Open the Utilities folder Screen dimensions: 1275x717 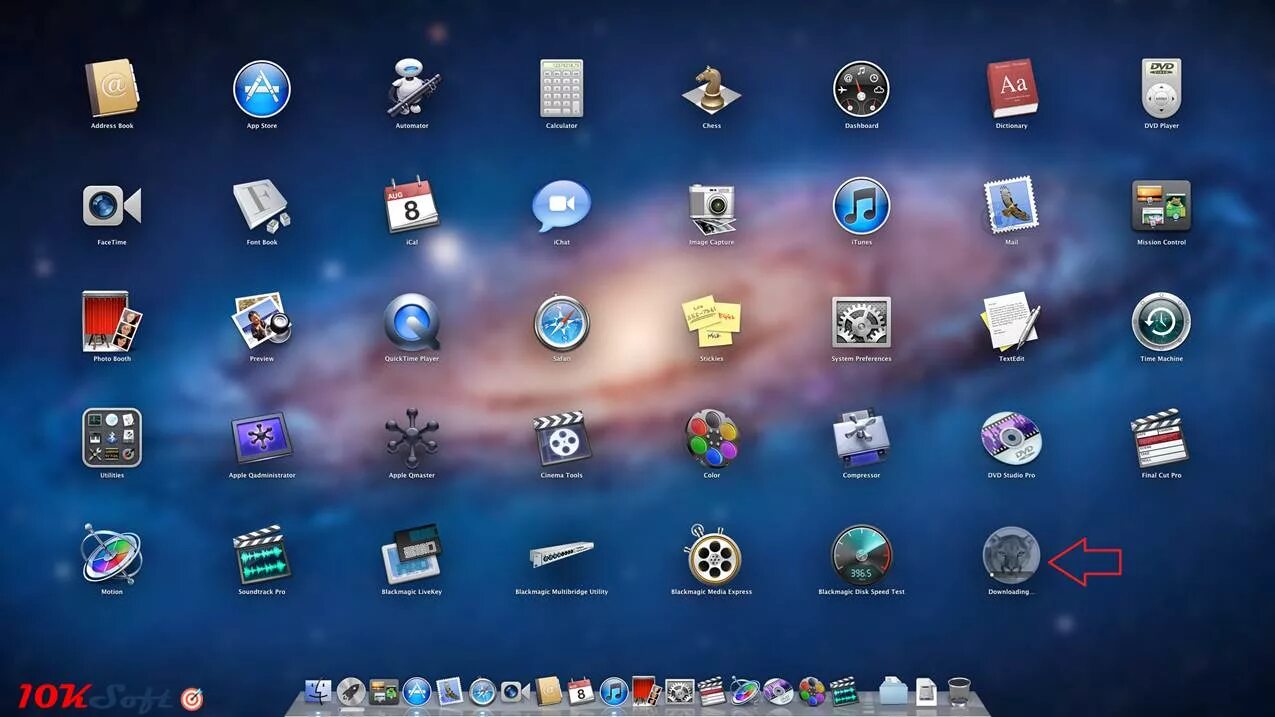click(x=112, y=438)
